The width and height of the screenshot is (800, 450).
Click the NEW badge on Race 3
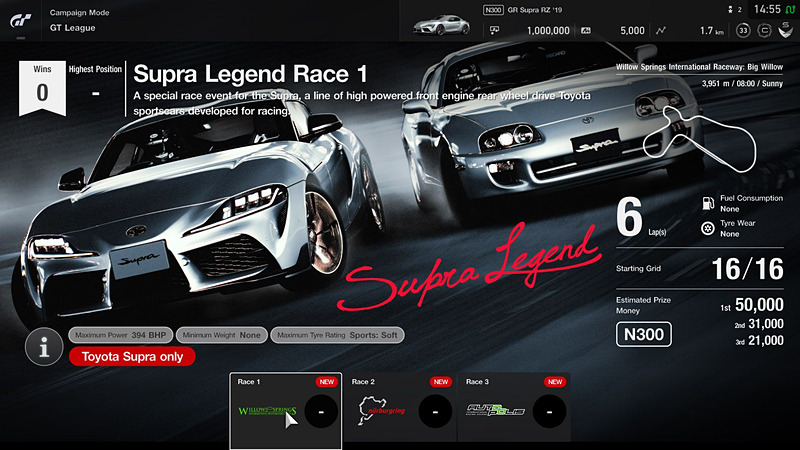click(x=555, y=382)
